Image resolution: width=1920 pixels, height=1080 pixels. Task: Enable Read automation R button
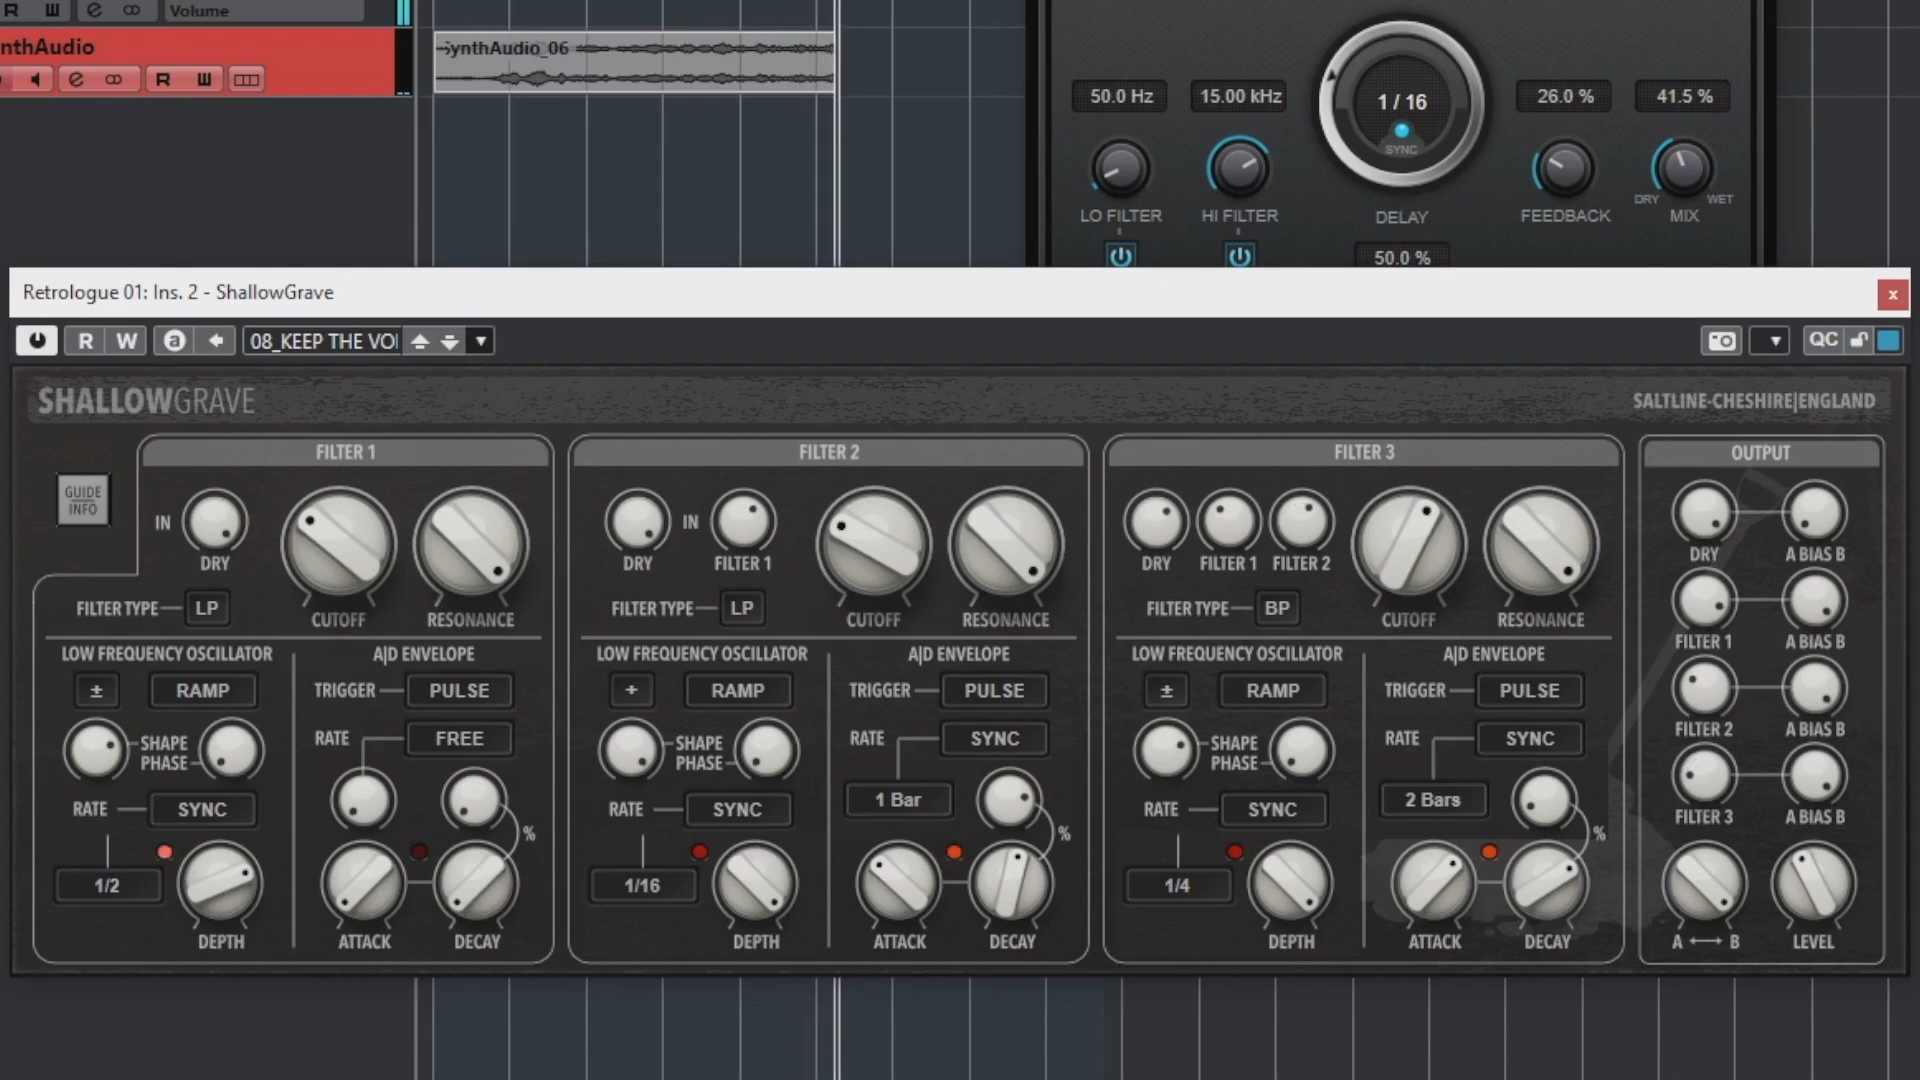click(x=86, y=341)
